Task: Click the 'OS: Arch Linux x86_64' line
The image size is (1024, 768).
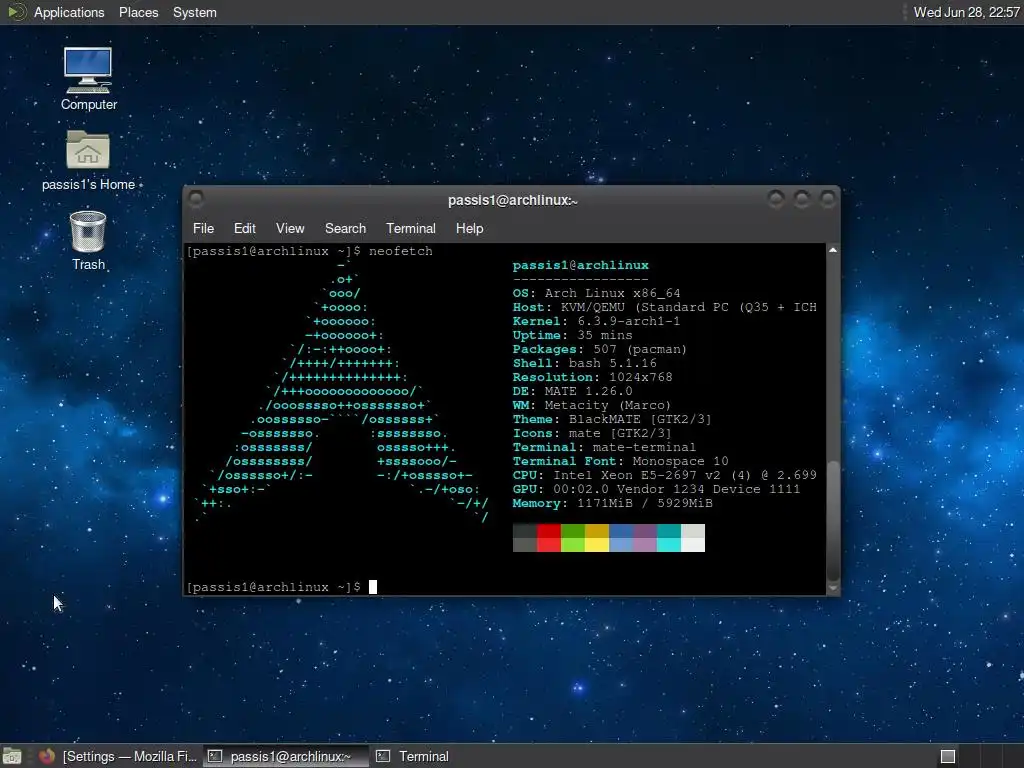Action: coord(596,293)
